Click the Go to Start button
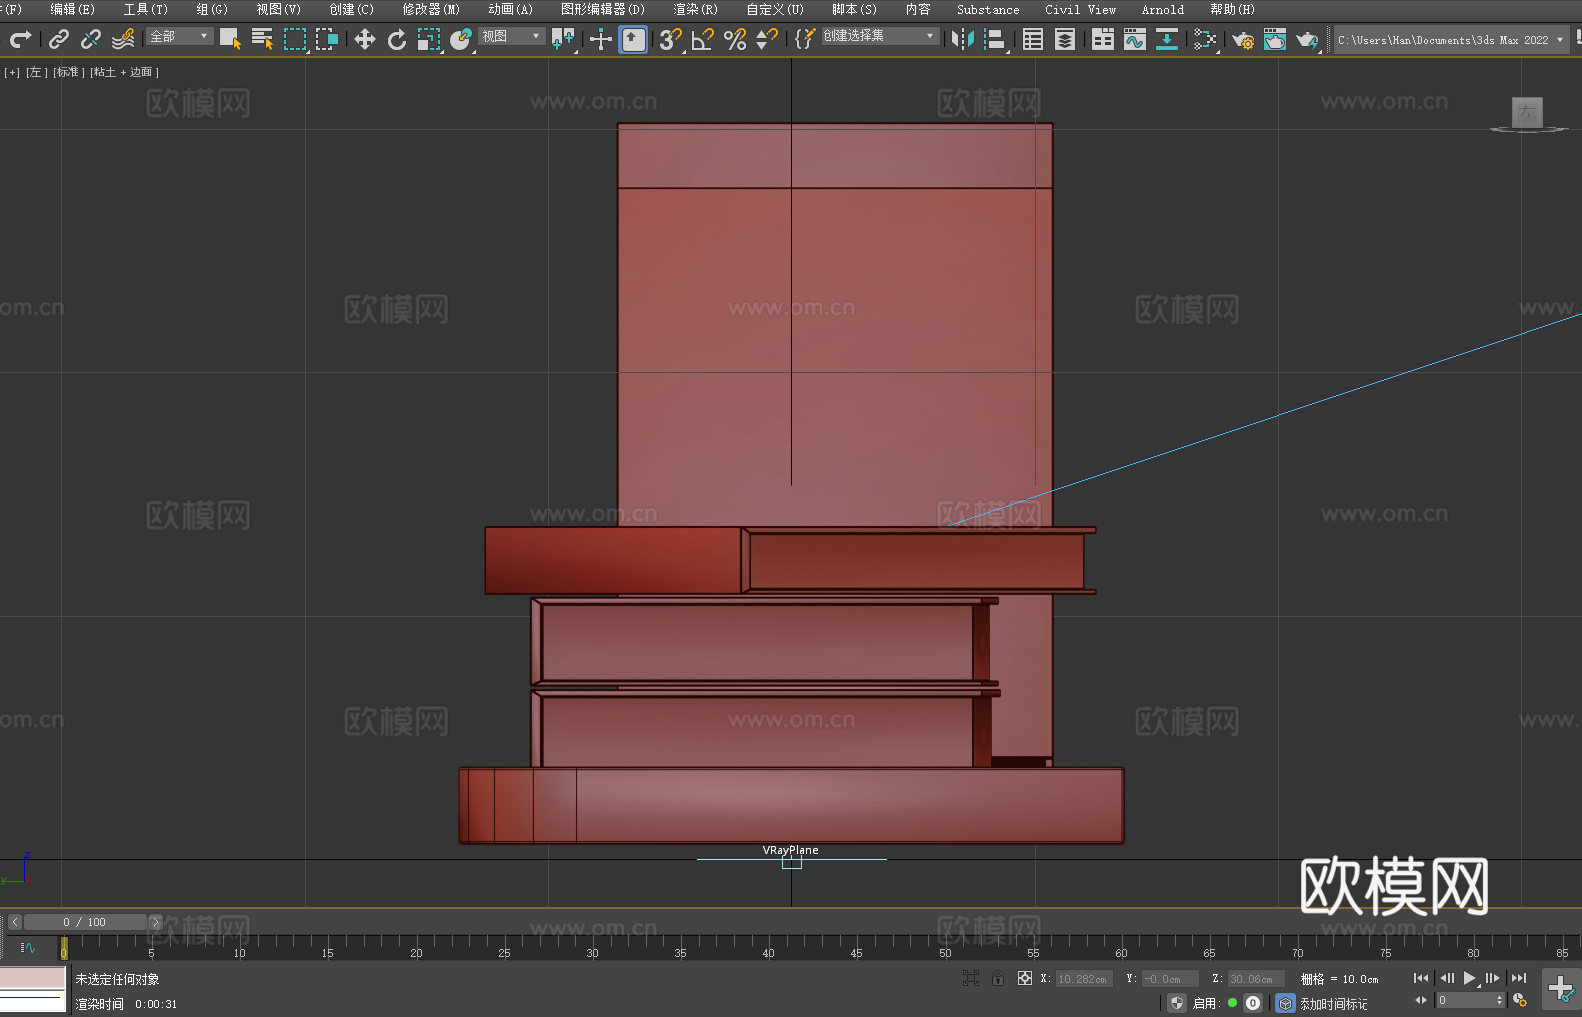Image resolution: width=1582 pixels, height=1017 pixels. pyautogui.click(x=1420, y=978)
